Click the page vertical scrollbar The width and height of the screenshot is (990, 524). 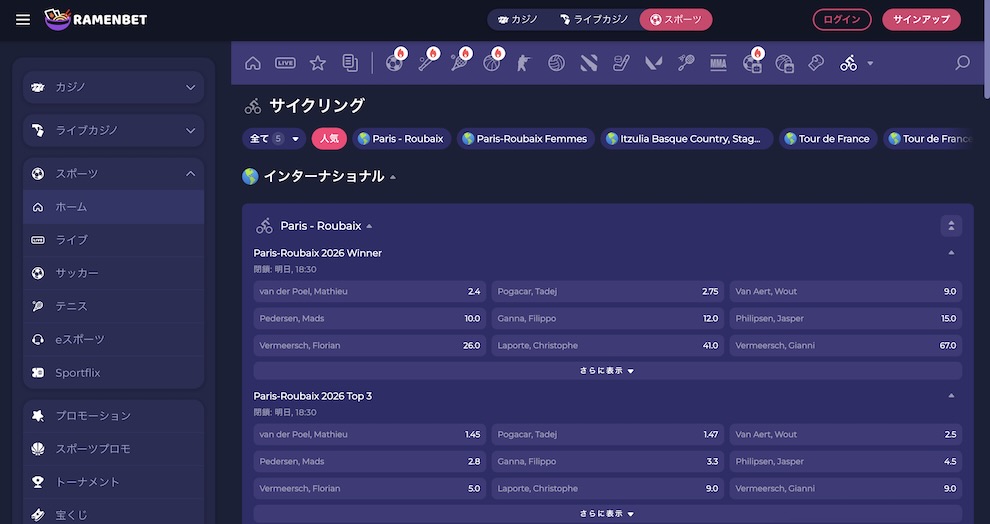tap(986, 49)
